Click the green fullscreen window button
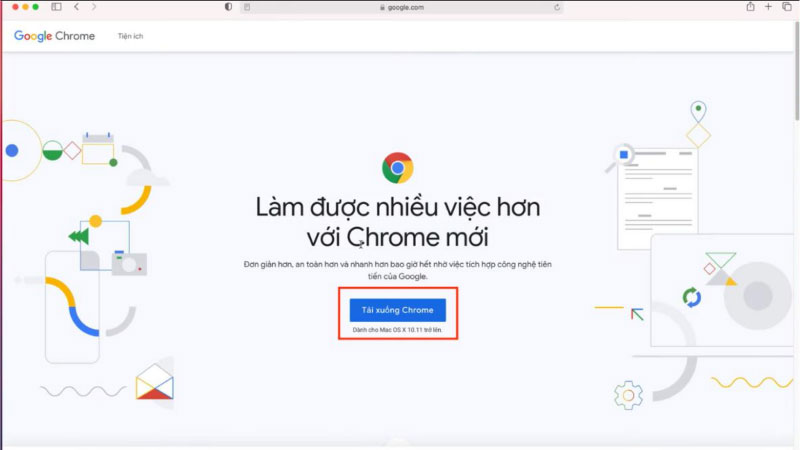 tap(36, 7)
